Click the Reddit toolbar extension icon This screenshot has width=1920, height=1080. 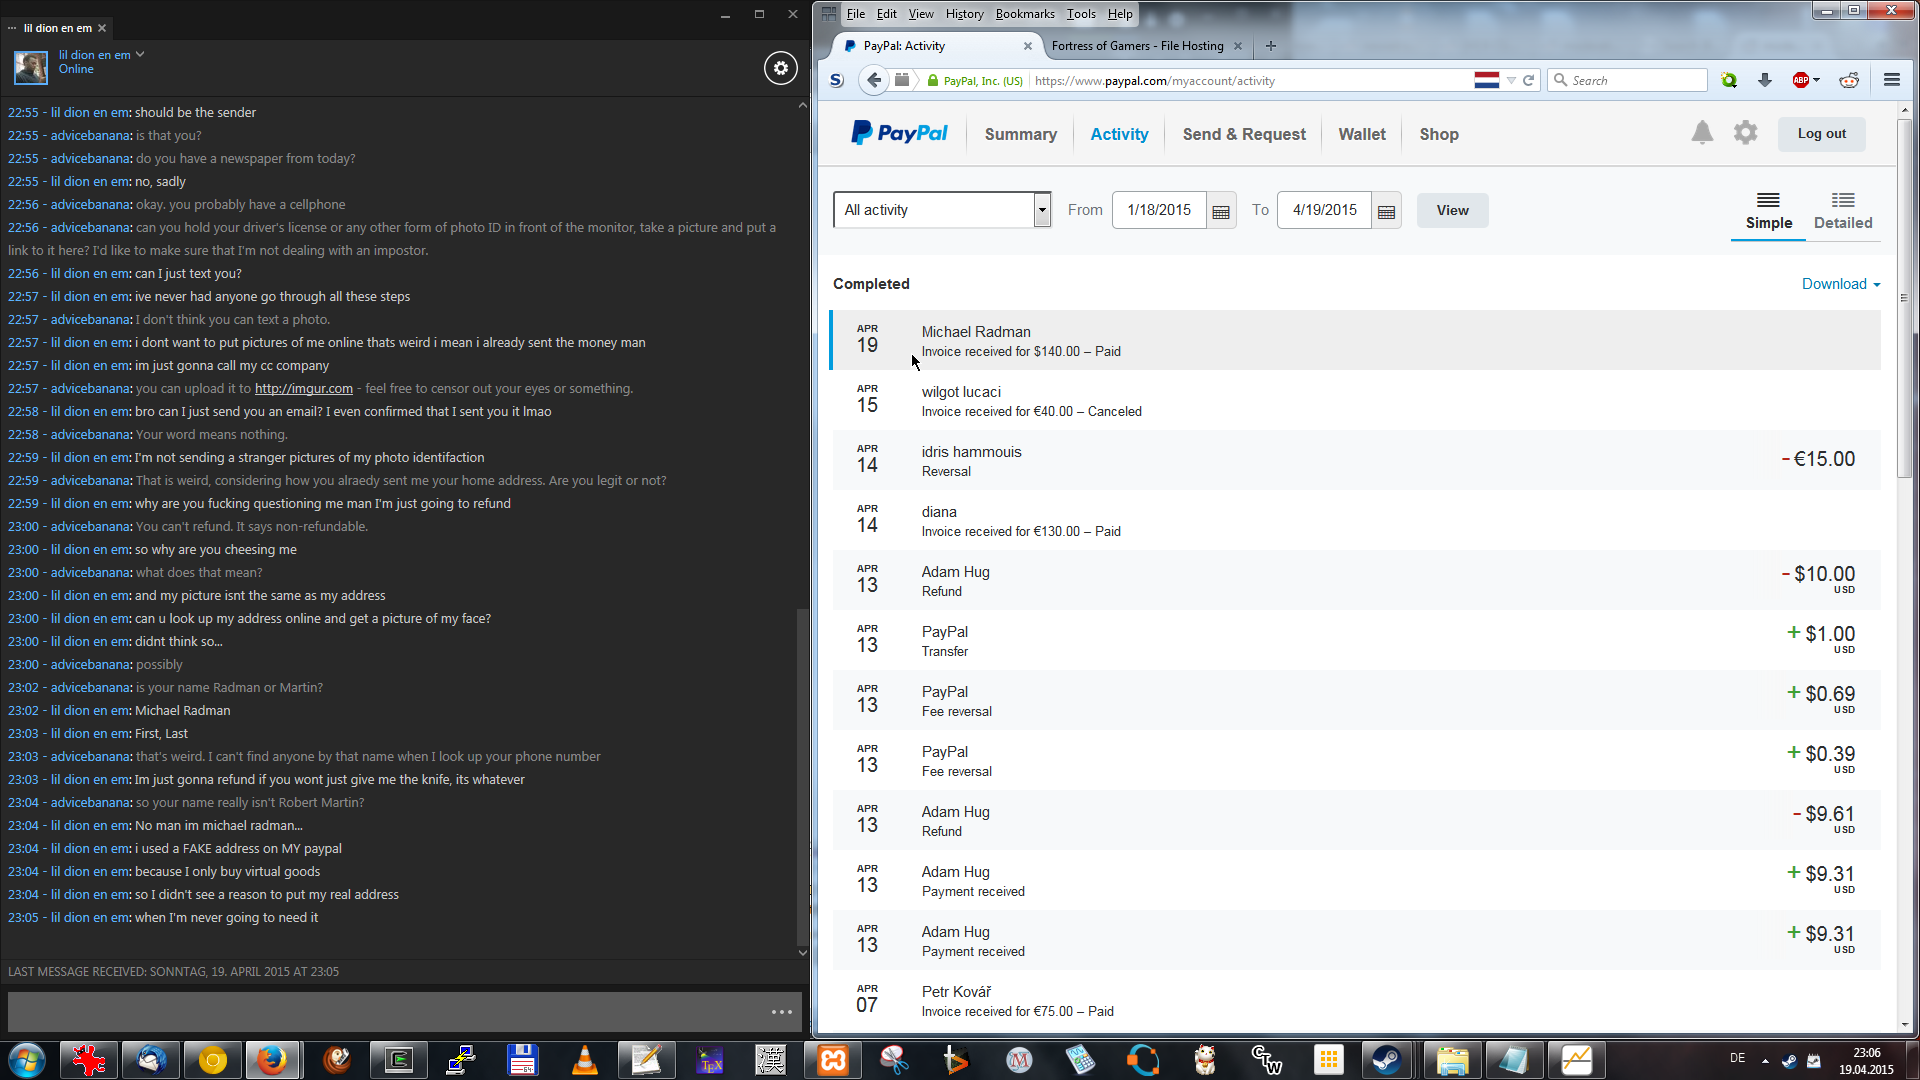coord(1849,80)
